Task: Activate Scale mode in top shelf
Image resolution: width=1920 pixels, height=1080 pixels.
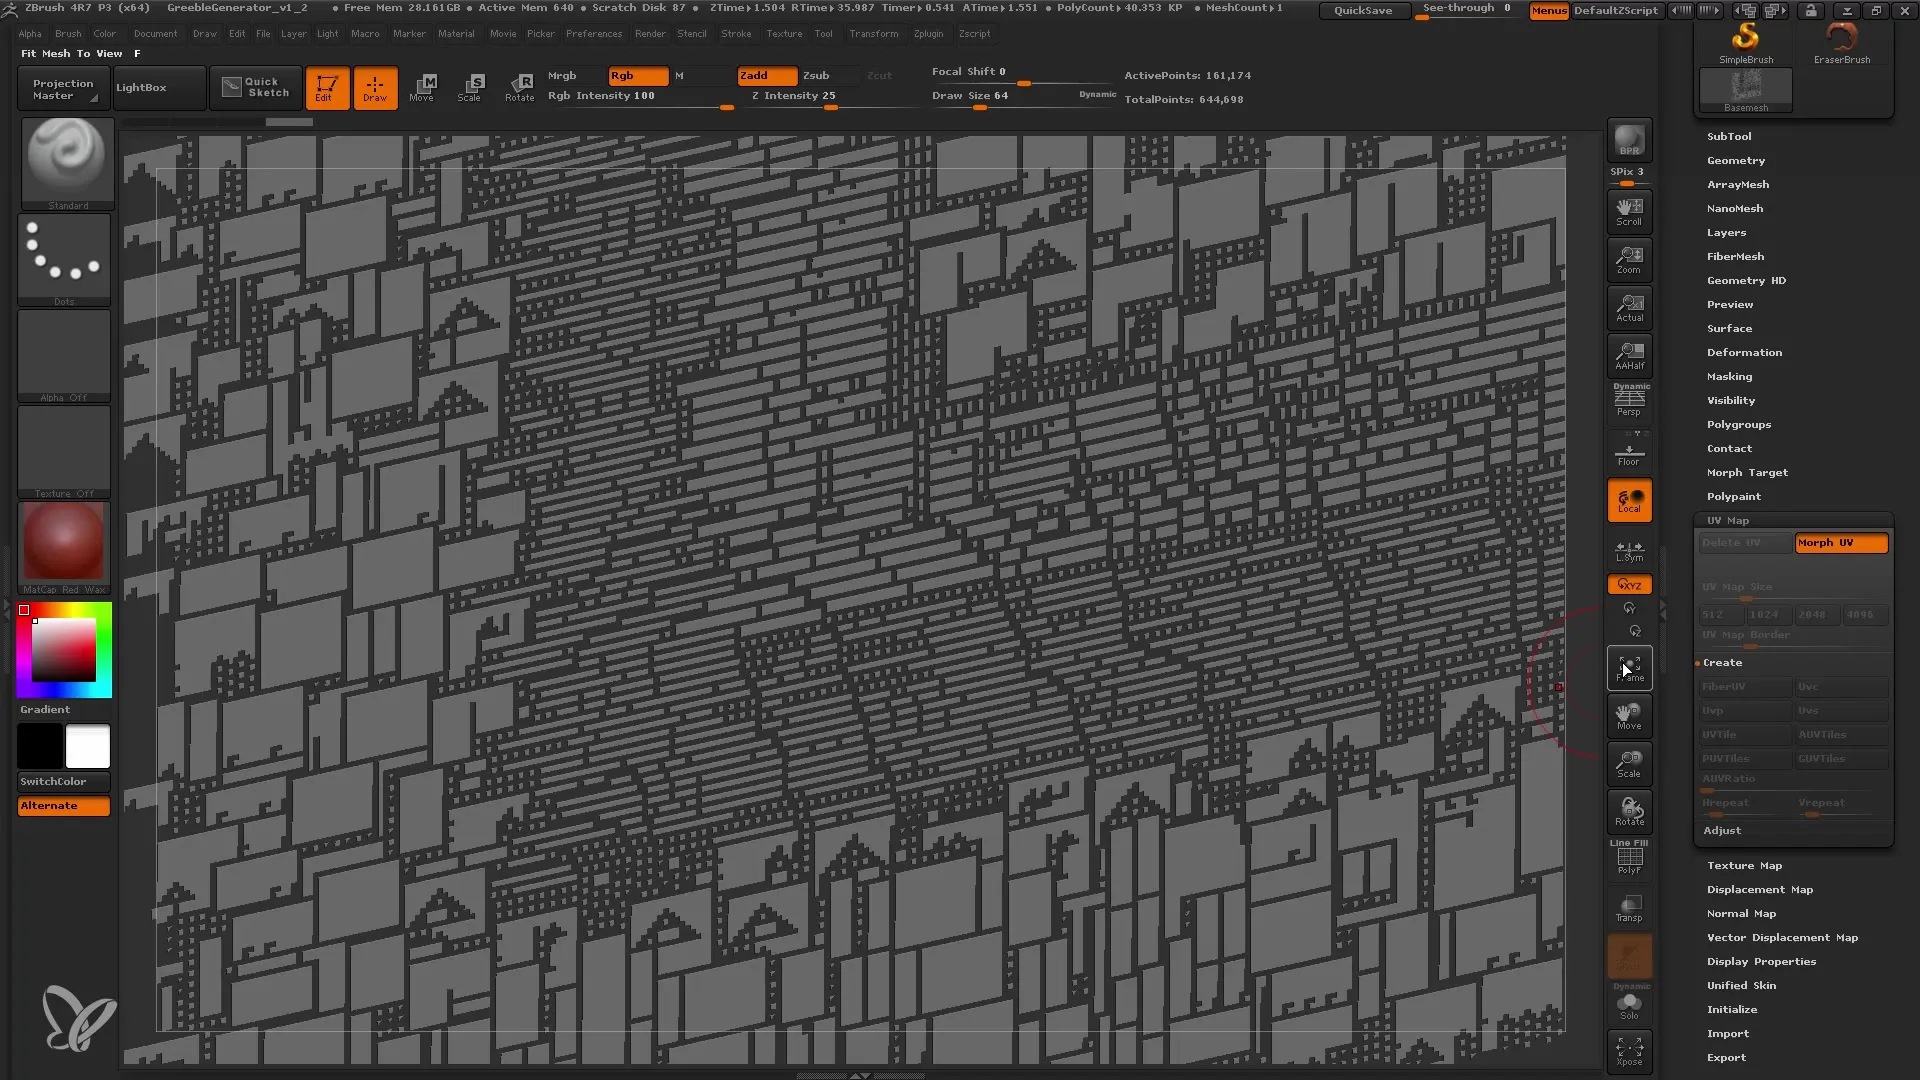Action: pos(470,88)
